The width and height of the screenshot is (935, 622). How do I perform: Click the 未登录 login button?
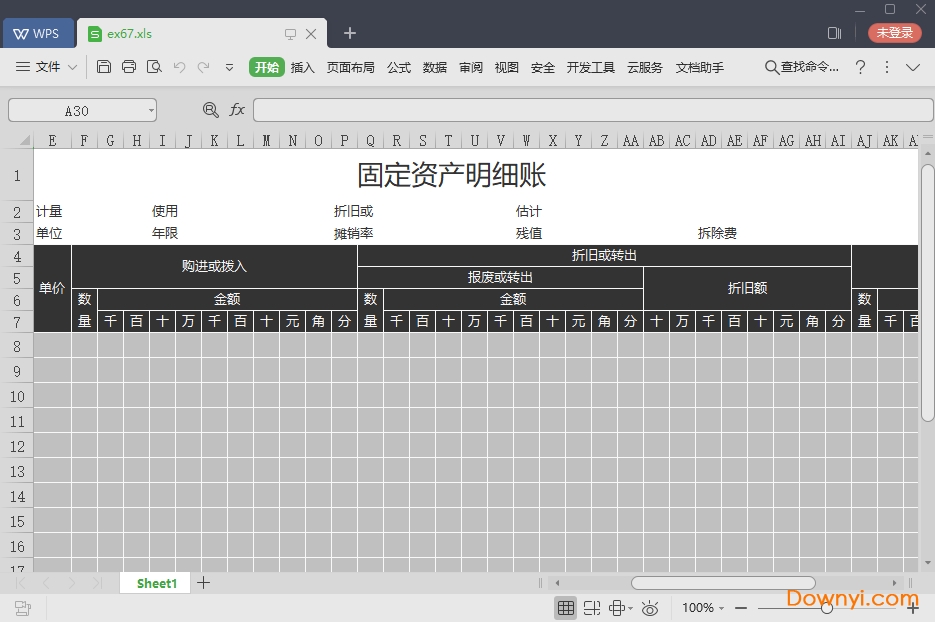pos(894,33)
